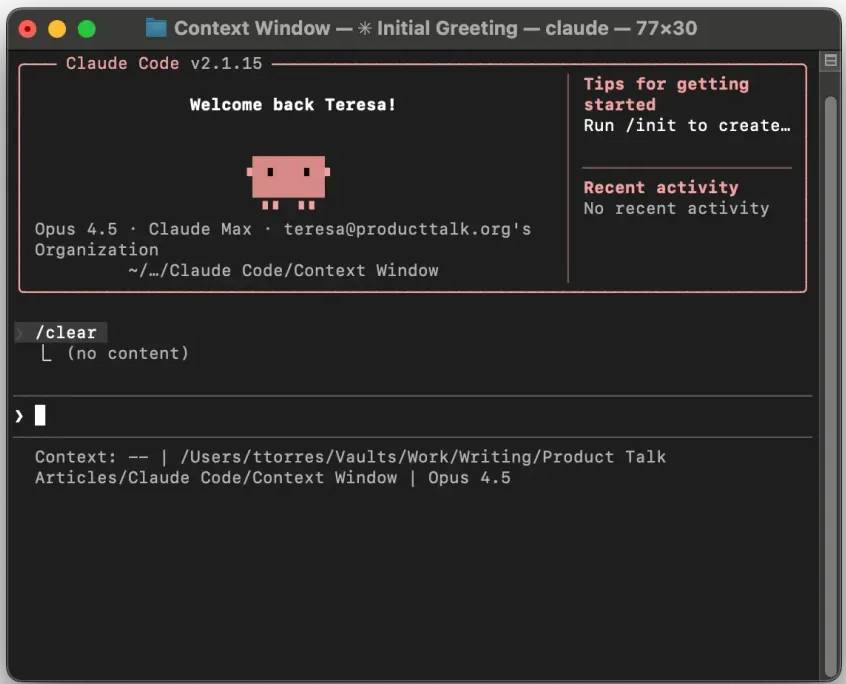Click the "Opus 4.5 · Claude Max" account line
This screenshot has height=684, width=846.
click(283, 229)
